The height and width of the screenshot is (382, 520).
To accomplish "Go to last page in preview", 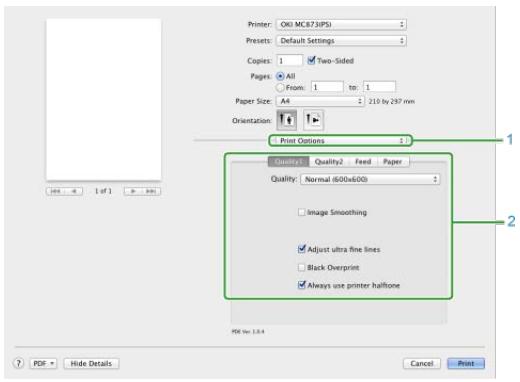I will [x=151, y=191].
